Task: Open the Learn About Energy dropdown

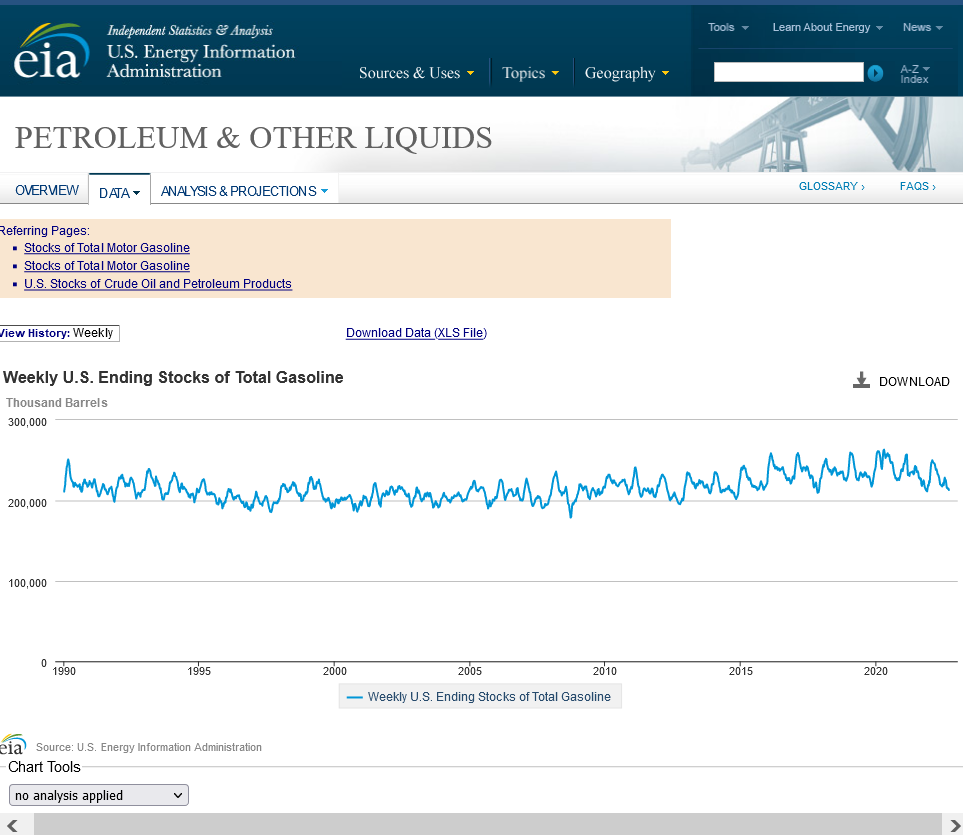Action: [x=827, y=28]
